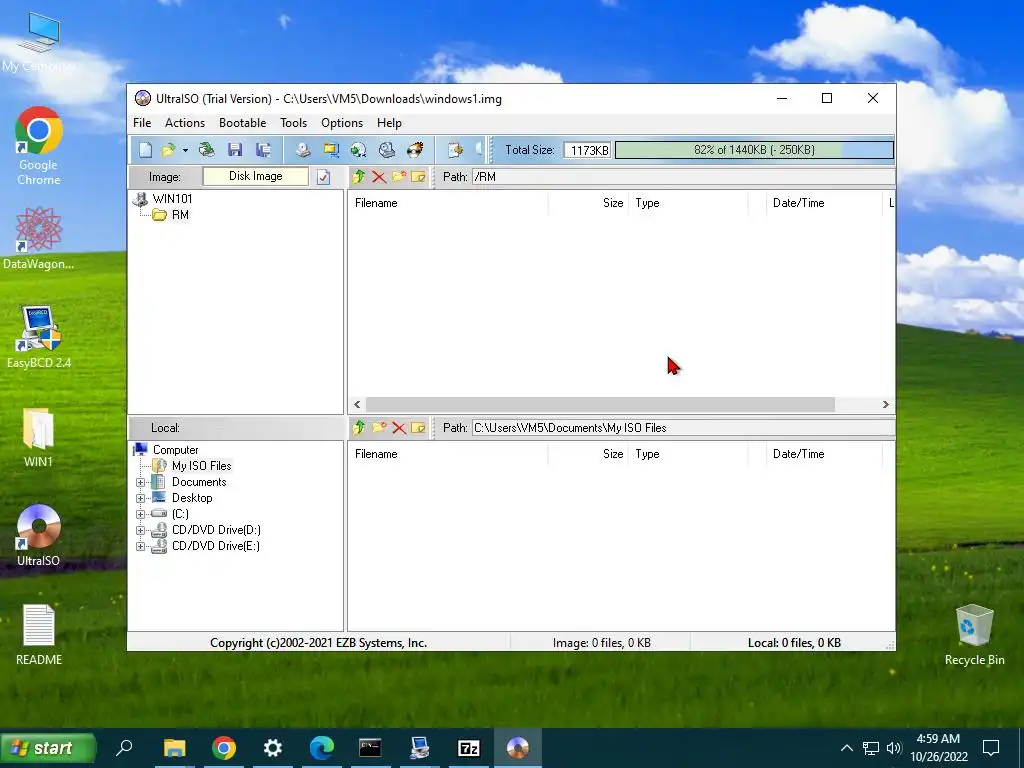The height and width of the screenshot is (768, 1024).
Task: Expand the (C:) drive node
Action: point(140,515)
